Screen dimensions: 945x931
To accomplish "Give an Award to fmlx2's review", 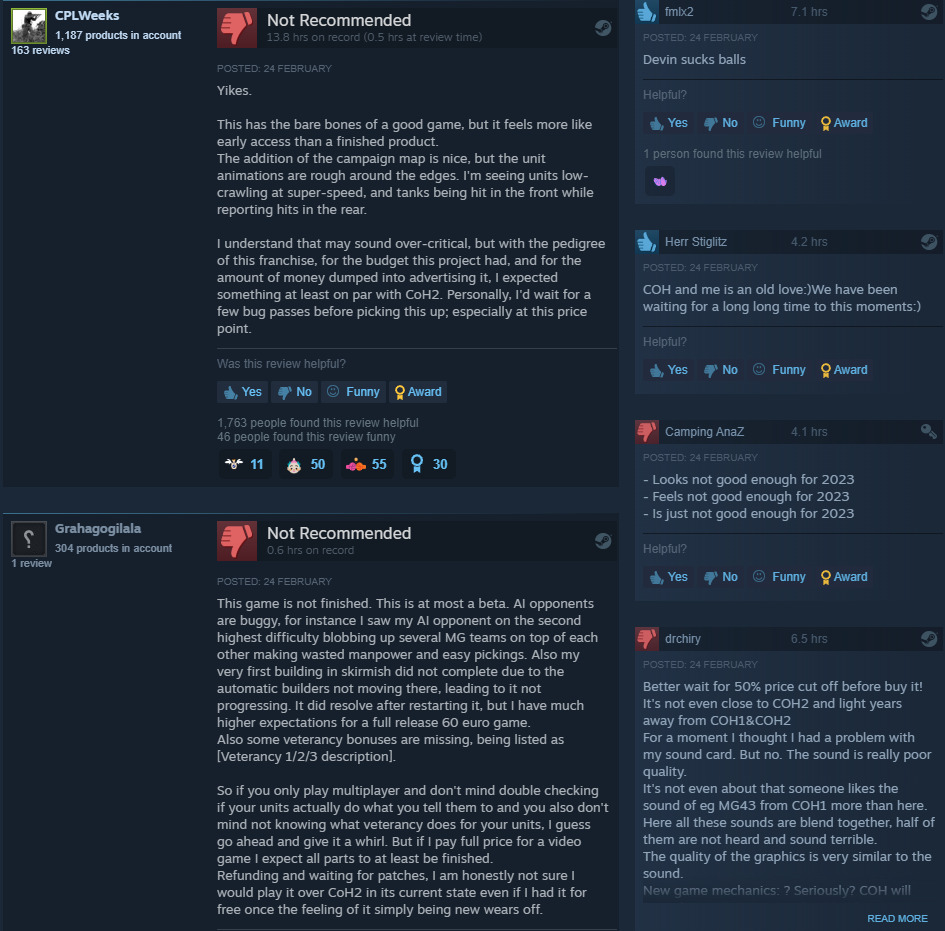I will [844, 123].
